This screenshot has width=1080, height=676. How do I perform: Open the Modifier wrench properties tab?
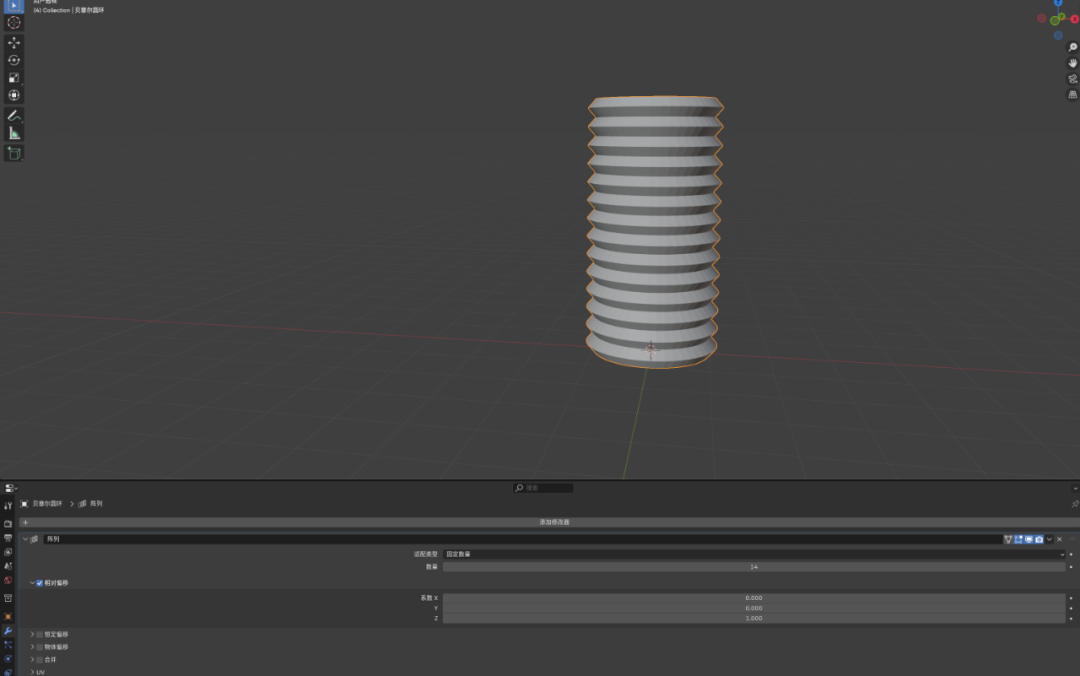click(x=8, y=631)
